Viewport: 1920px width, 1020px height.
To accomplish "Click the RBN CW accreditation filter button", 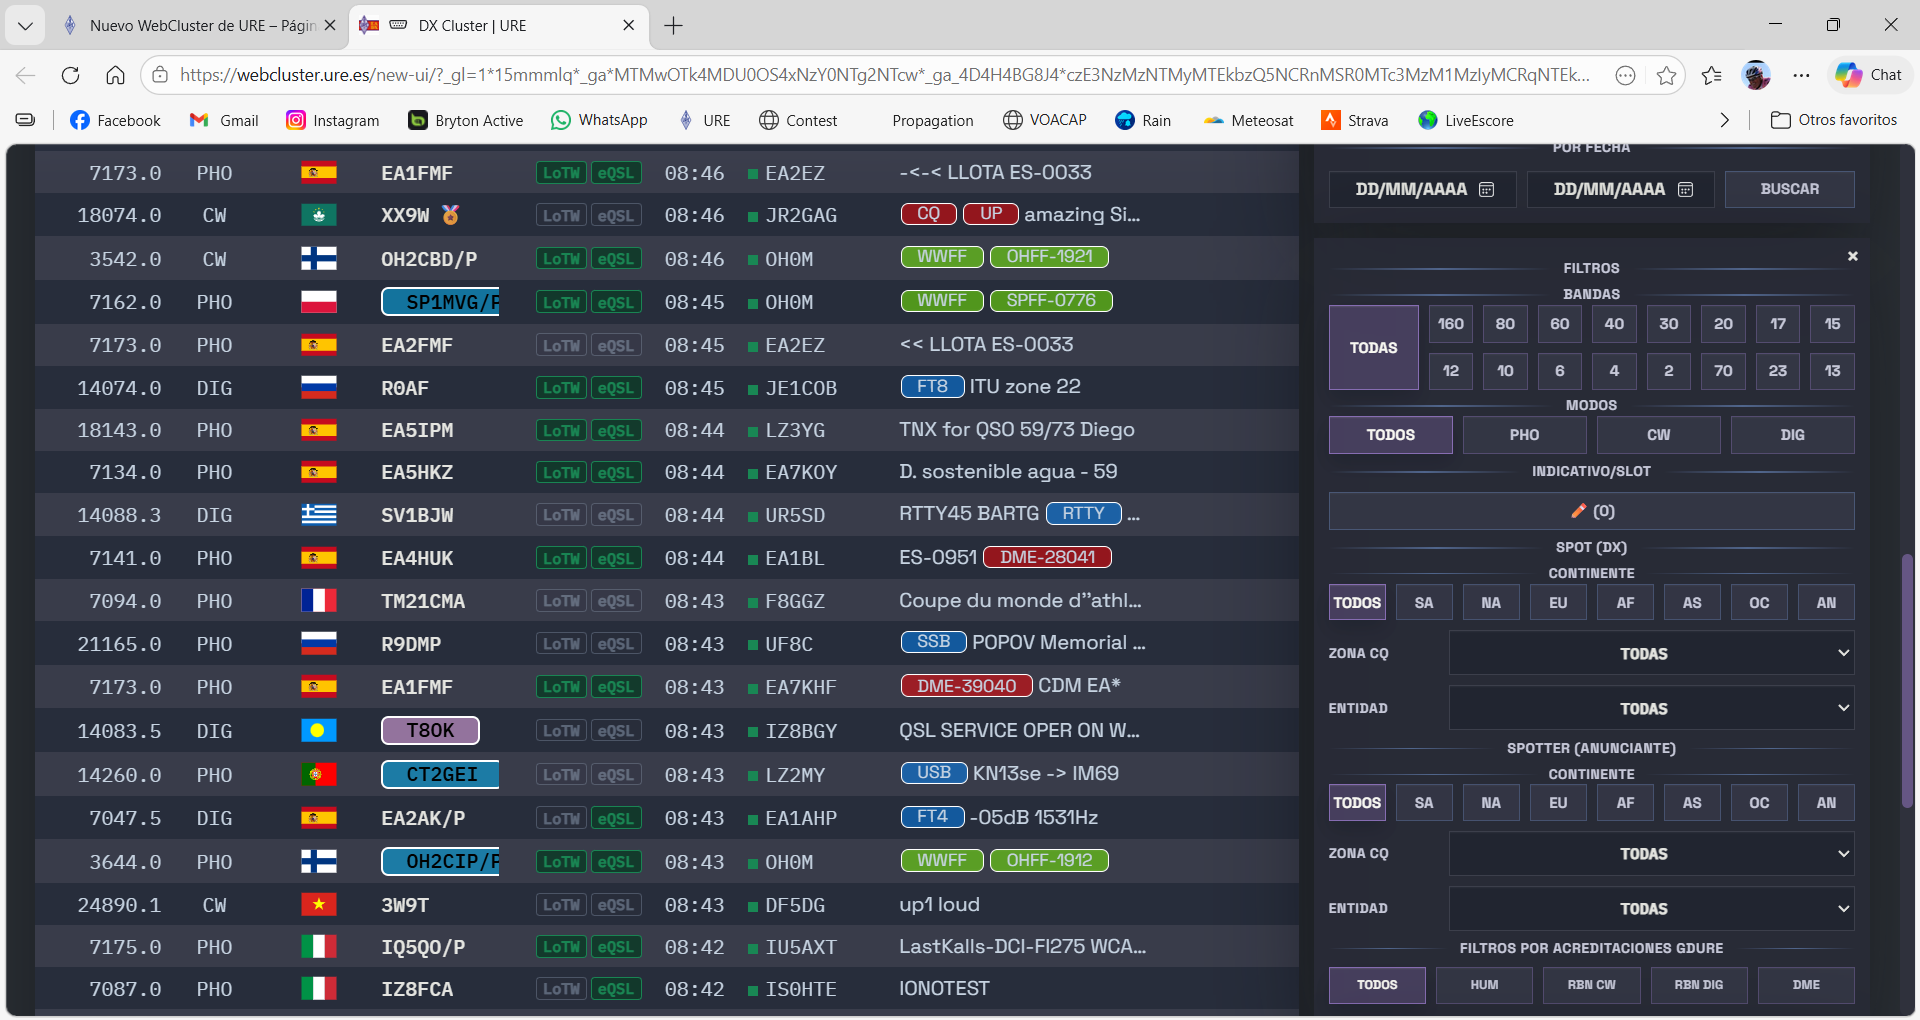I will tap(1591, 985).
